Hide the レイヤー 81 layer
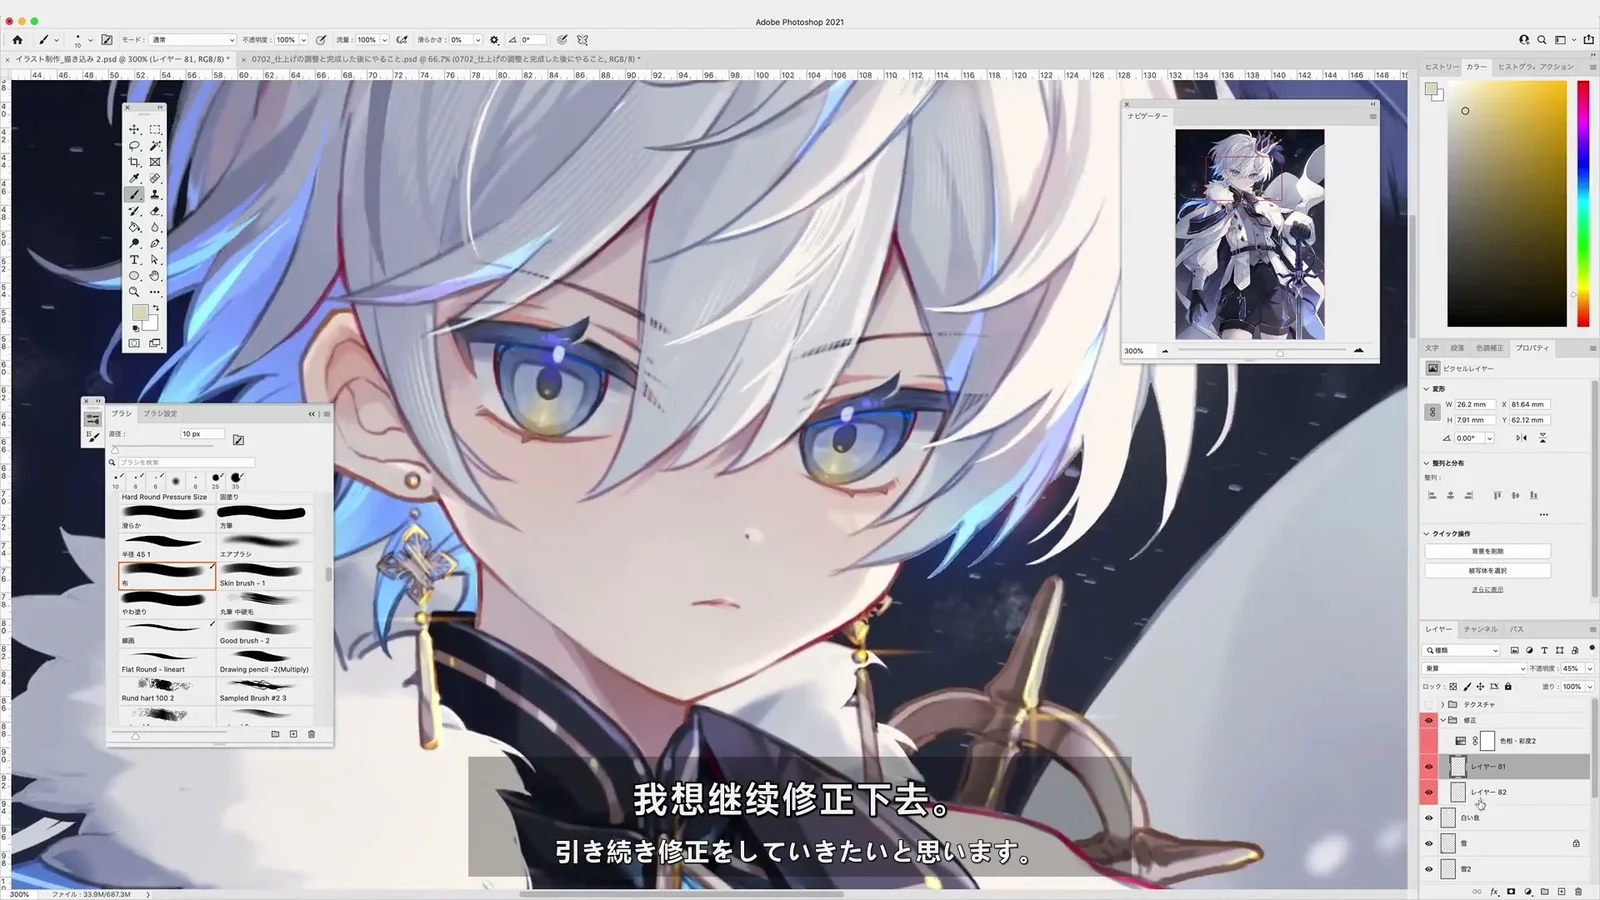1600x900 pixels. tap(1429, 767)
